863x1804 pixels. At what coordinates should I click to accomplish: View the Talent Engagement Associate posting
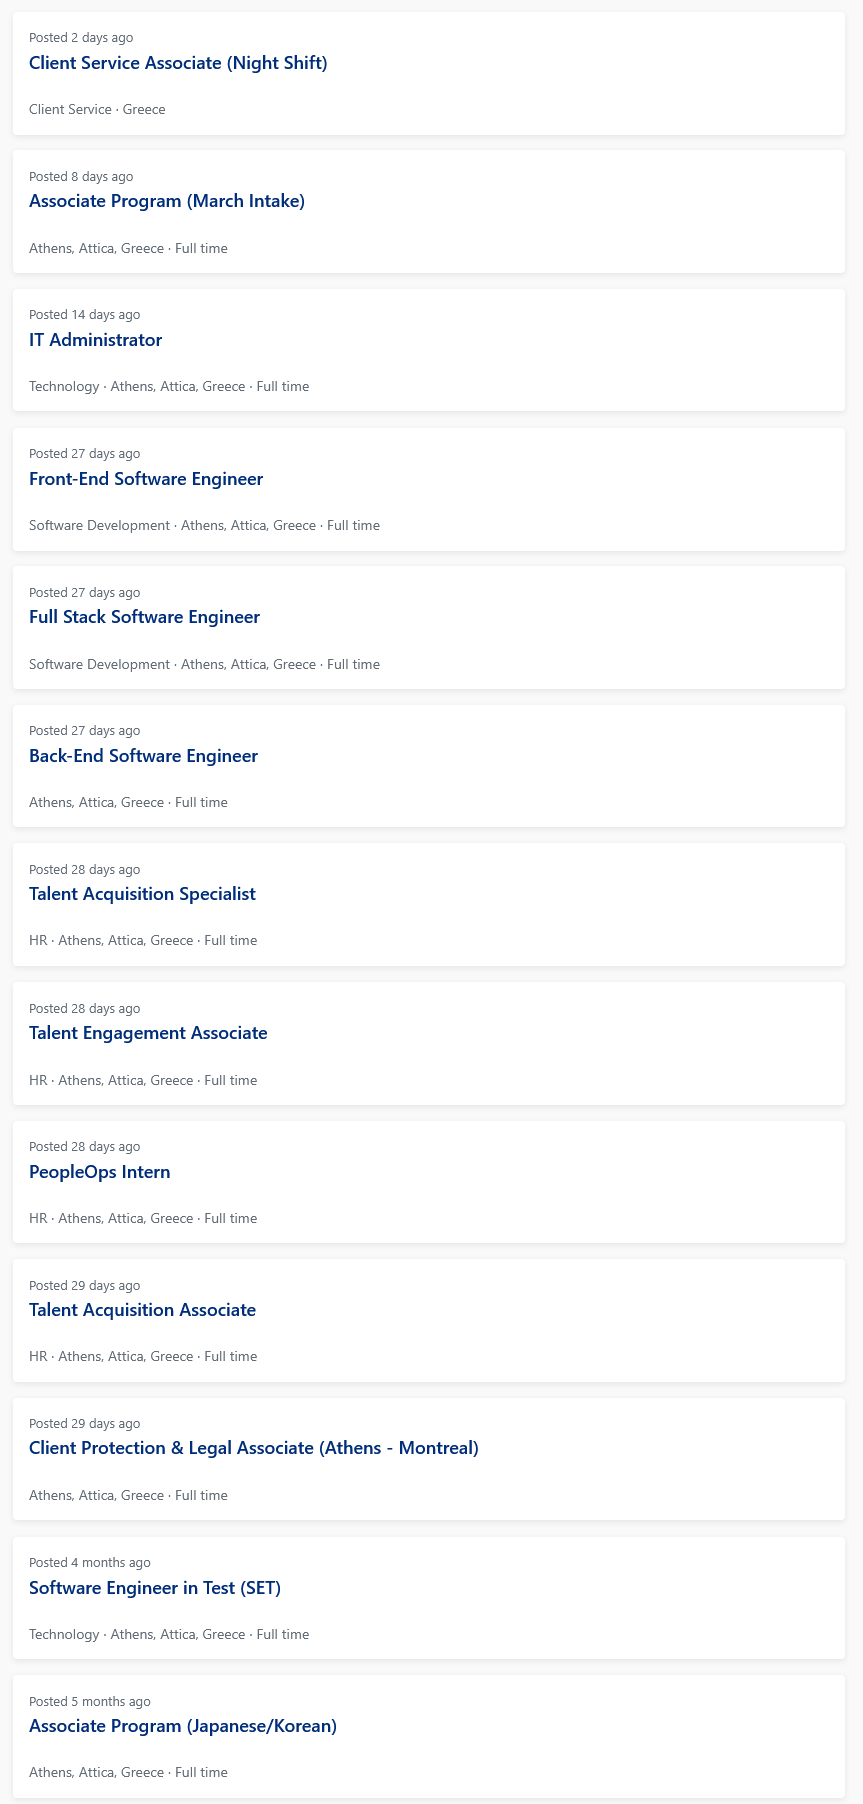(x=148, y=1033)
